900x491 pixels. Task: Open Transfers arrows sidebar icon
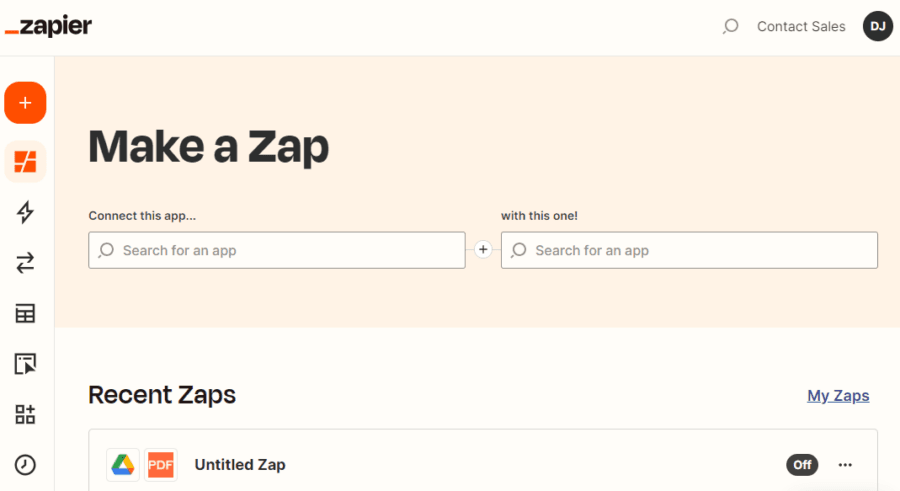(25, 263)
